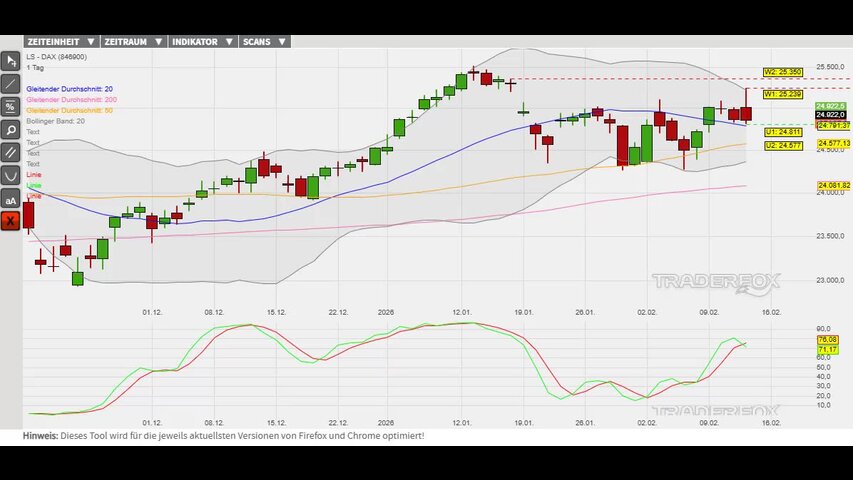Open the SCANS menu
The image size is (853, 480).
pos(264,42)
